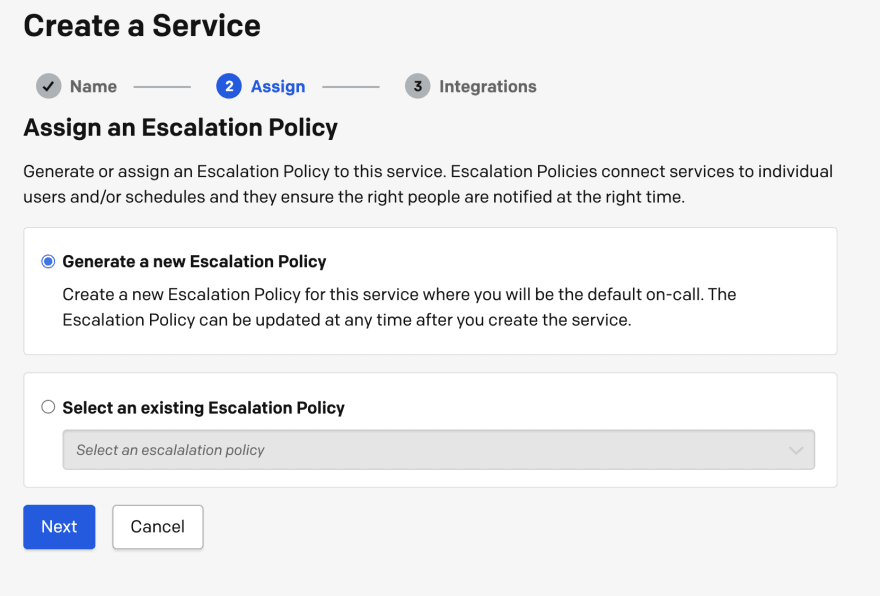Choose the Select an existing Escalation Policy option
Screen dimensions: 880x596
click(x=47, y=407)
